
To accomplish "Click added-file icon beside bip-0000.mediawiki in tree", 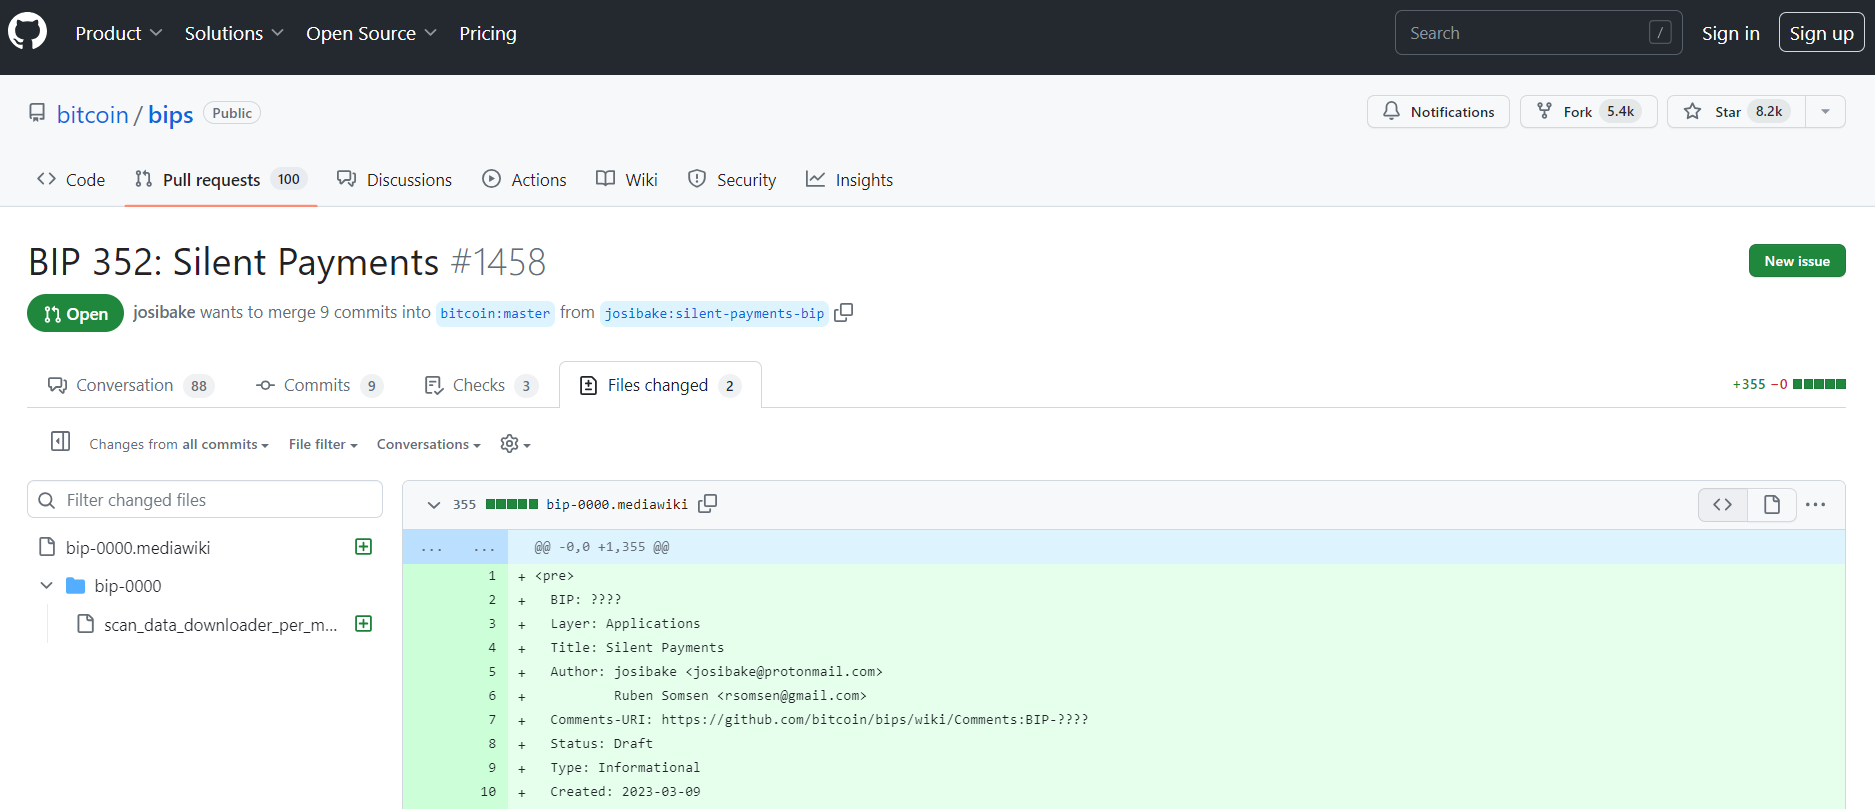I will (364, 546).
